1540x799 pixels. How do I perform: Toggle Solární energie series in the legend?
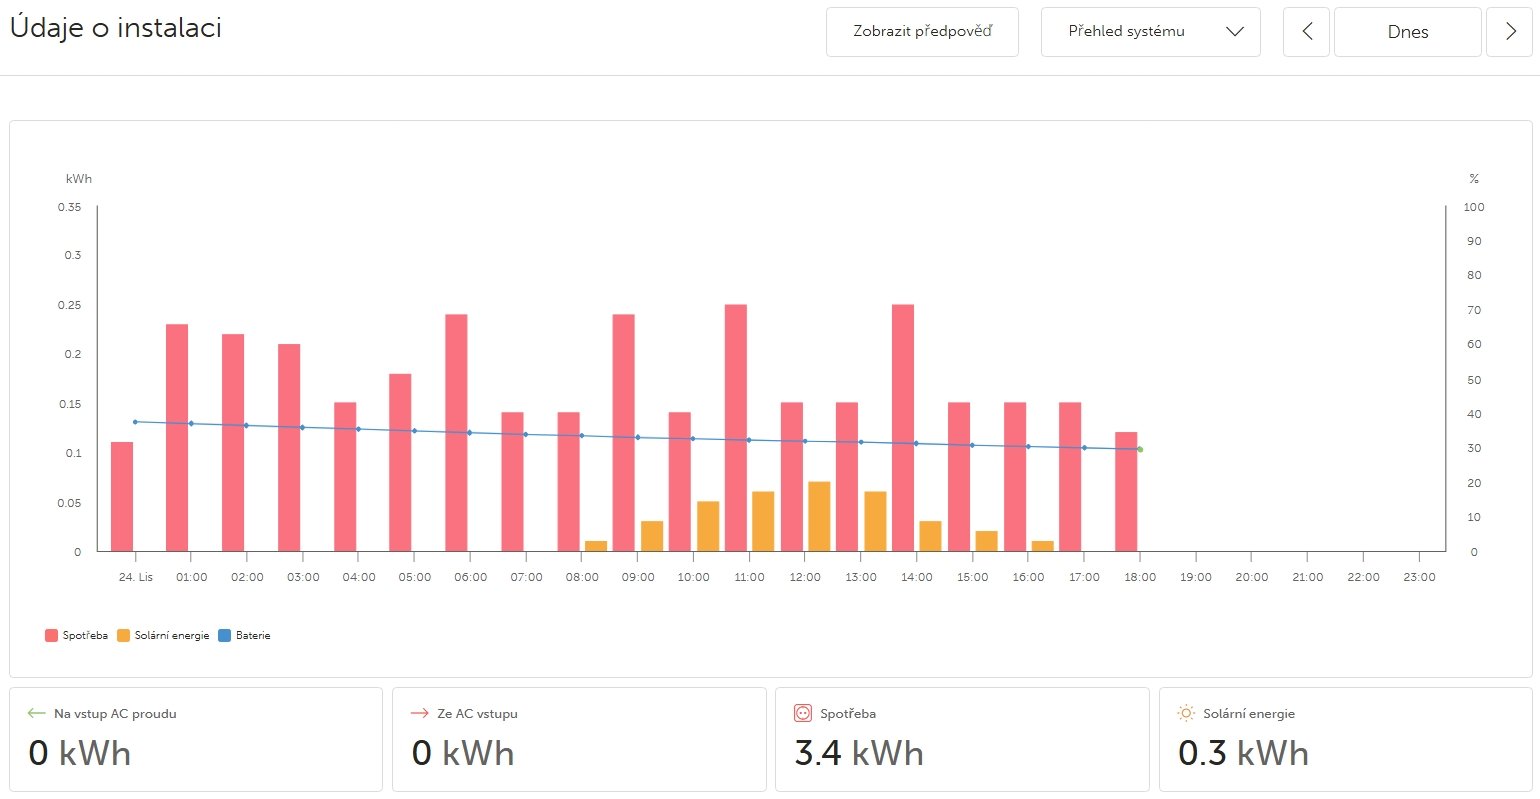pyautogui.click(x=171, y=636)
